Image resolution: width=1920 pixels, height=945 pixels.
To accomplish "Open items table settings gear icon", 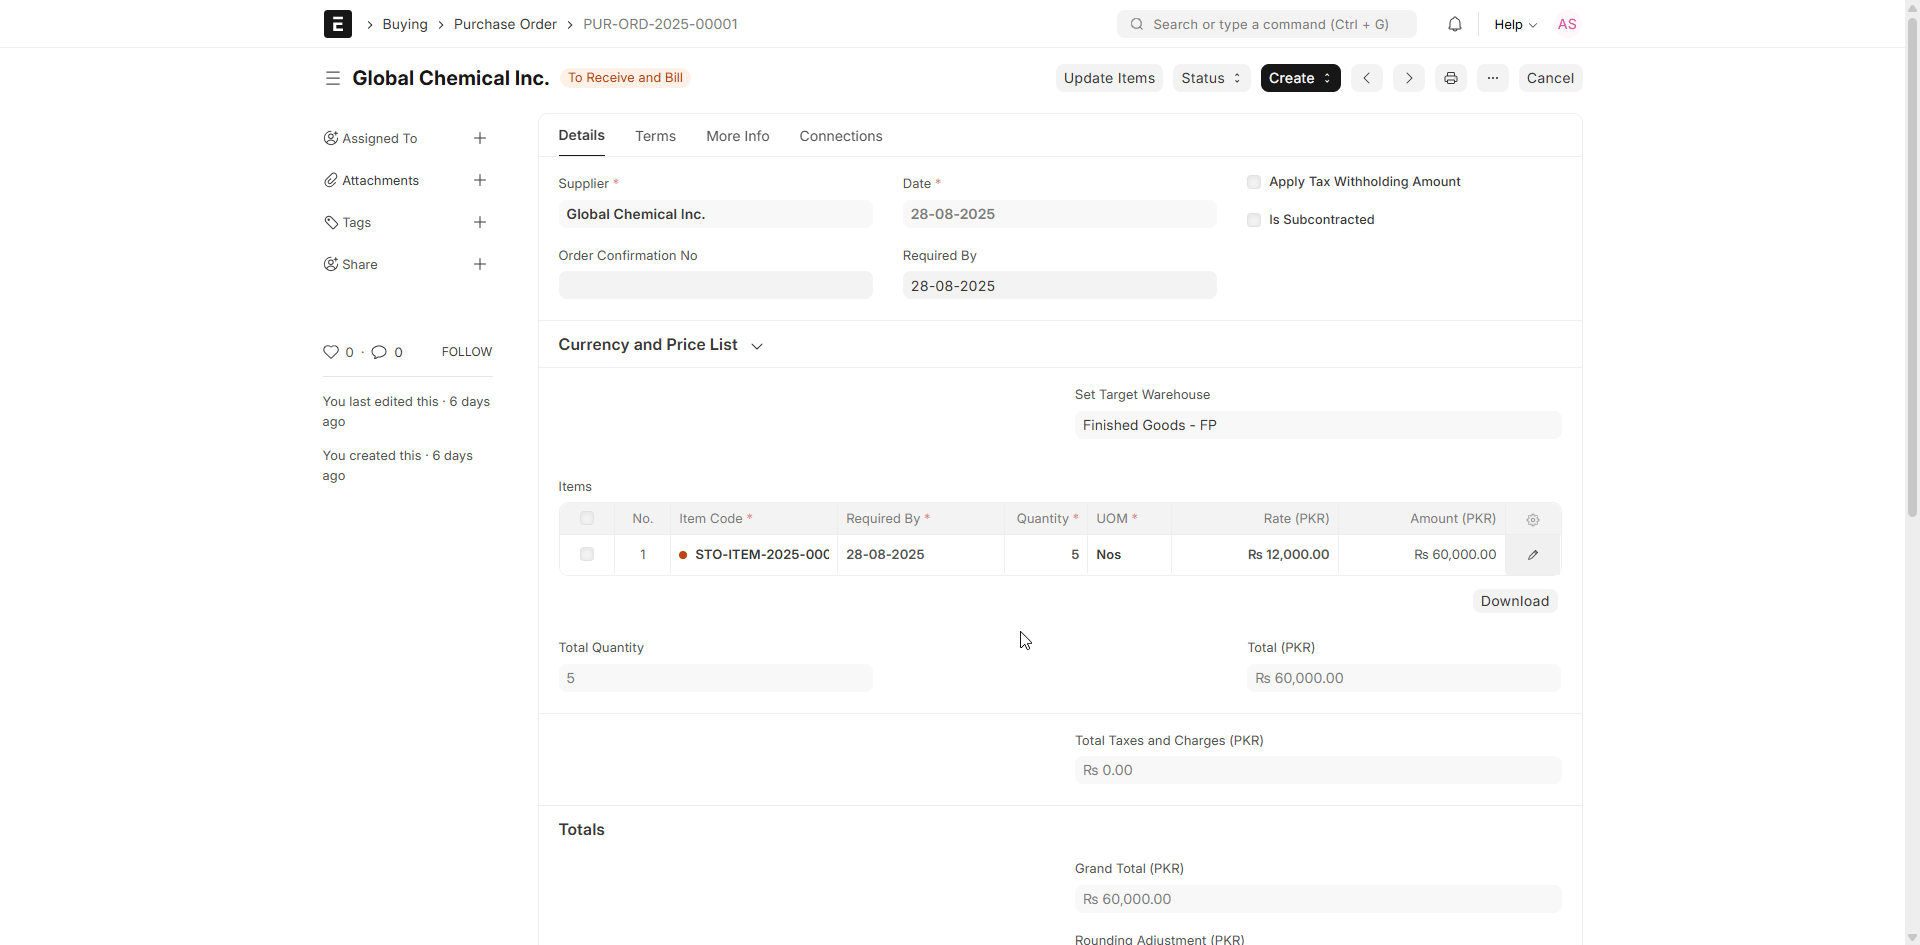I will pyautogui.click(x=1532, y=519).
